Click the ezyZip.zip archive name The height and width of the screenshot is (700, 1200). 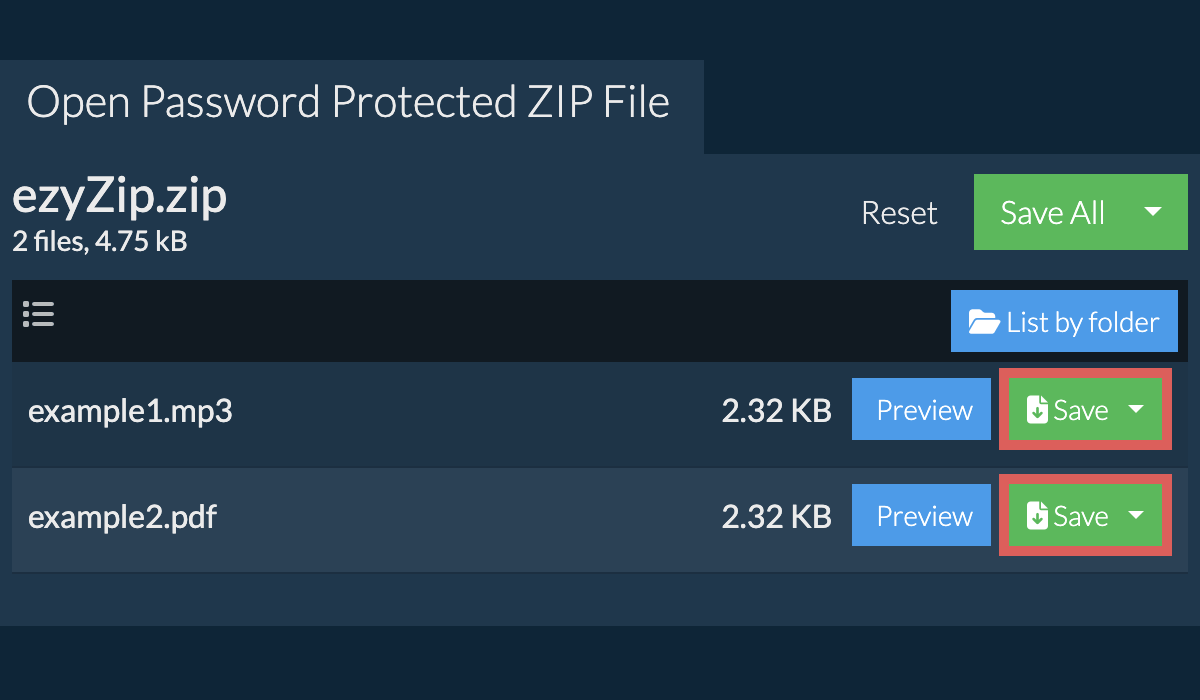click(x=119, y=195)
